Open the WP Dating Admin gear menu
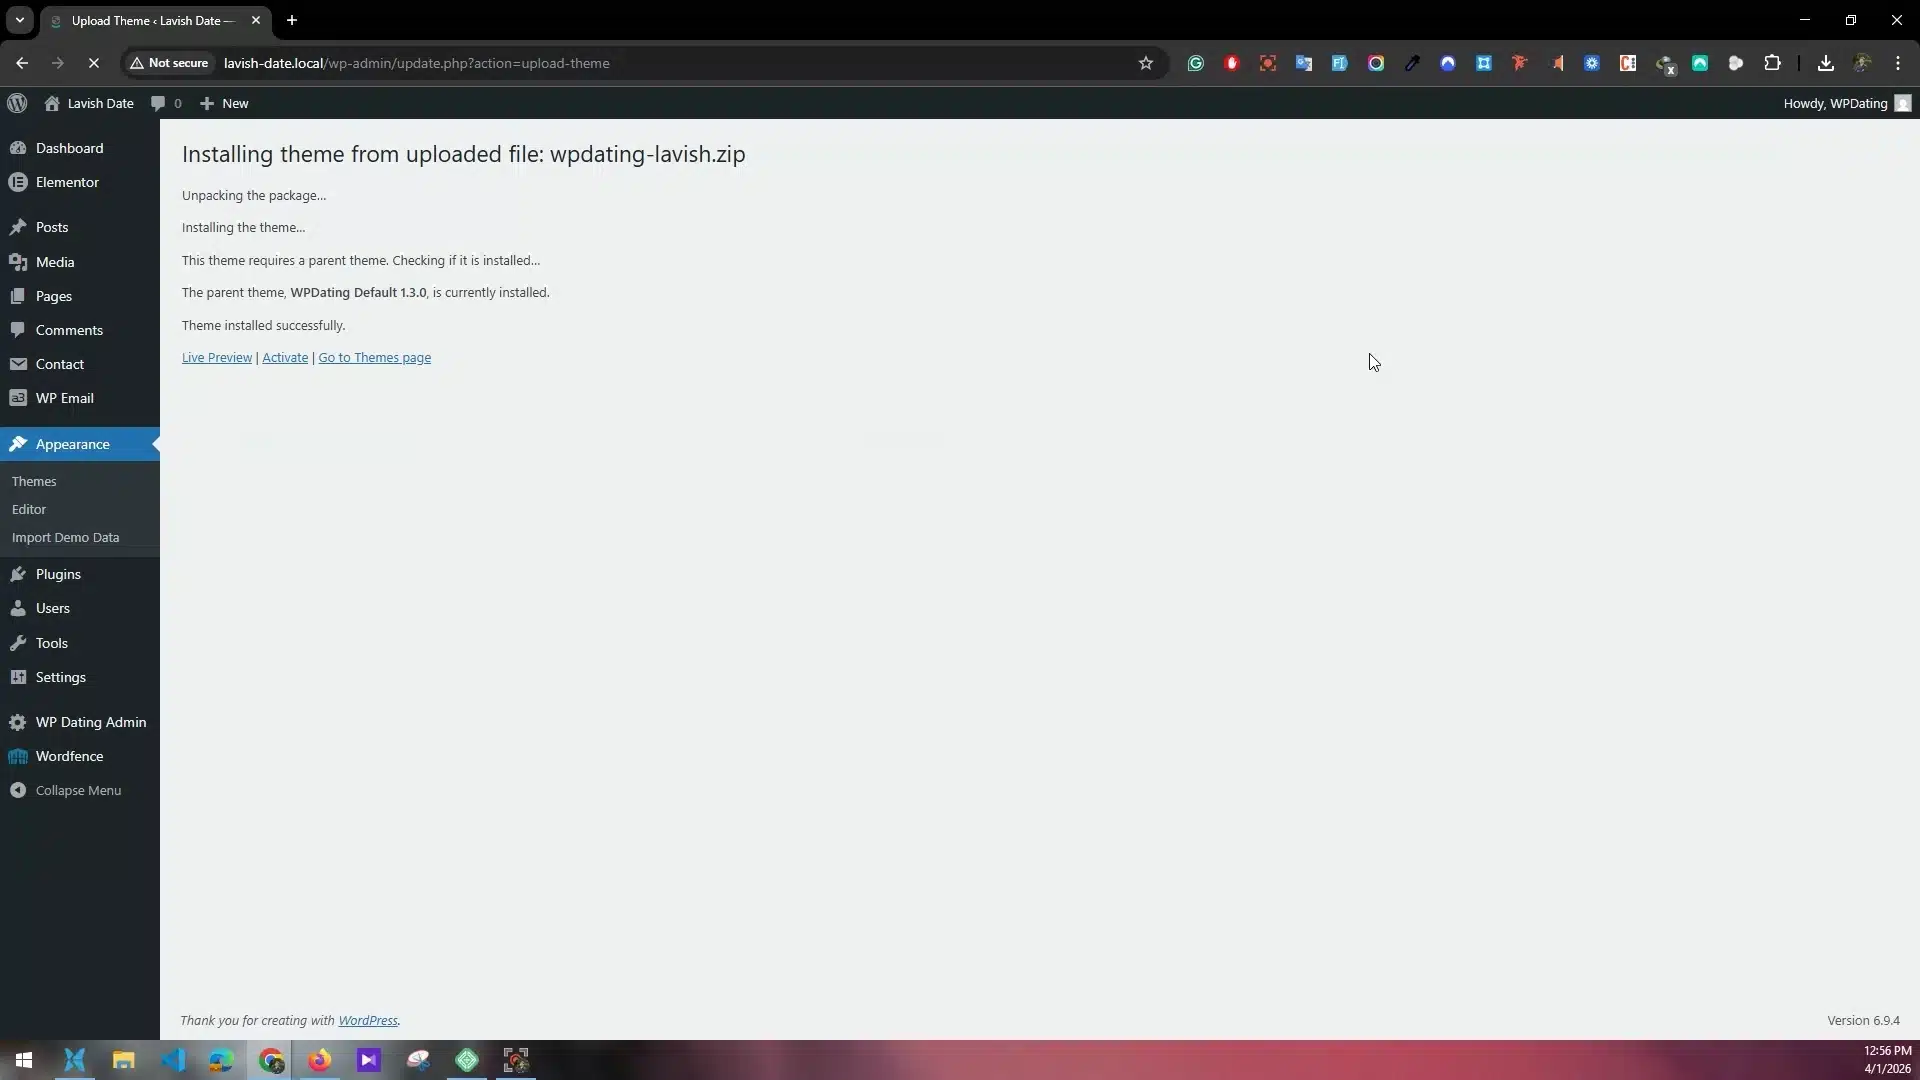The width and height of the screenshot is (1920, 1080). 18,722
